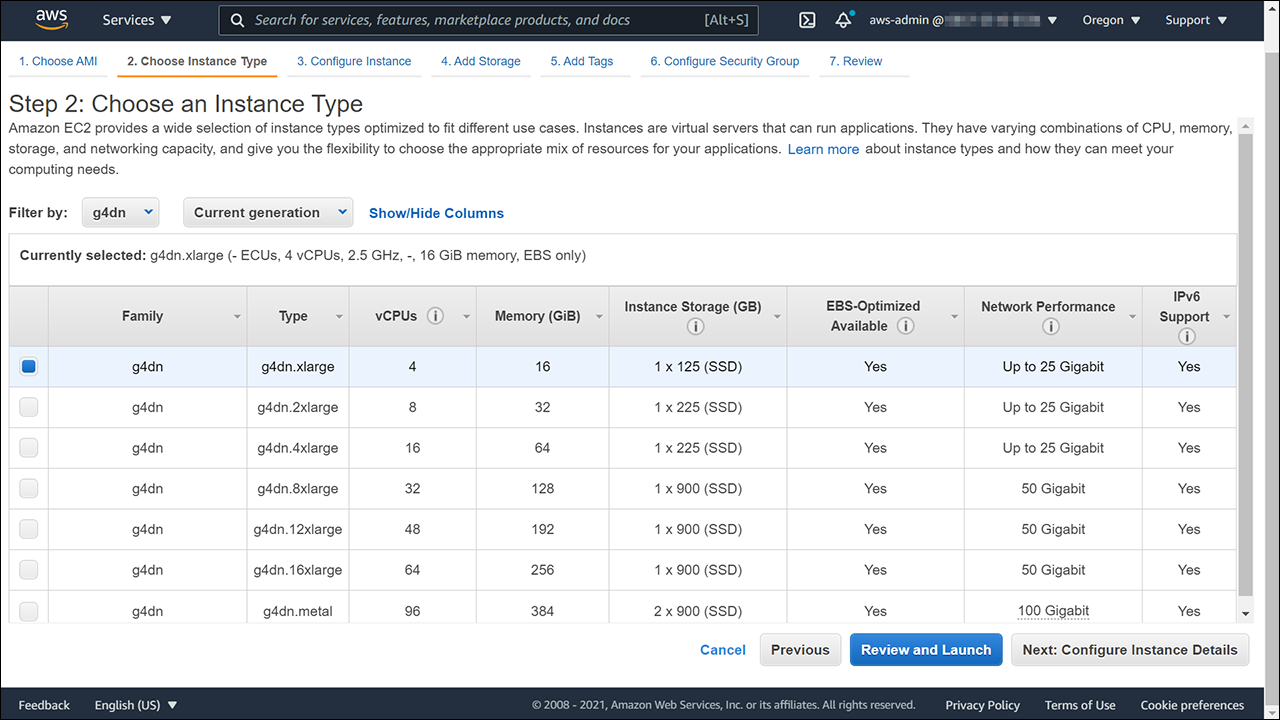Show info for Network Performance column
This screenshot has width=1280, height=720.
[x=1050, y=327]
